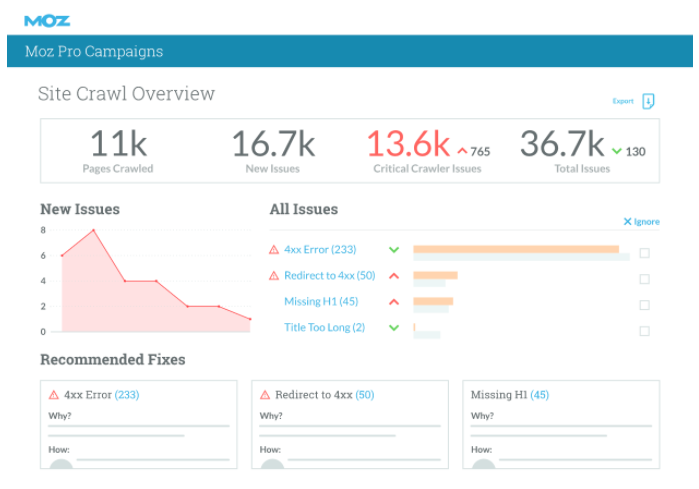Click warning icon on 4xx Error fix card
Screen dimensions: 699x489
click(x=54, y=395)
